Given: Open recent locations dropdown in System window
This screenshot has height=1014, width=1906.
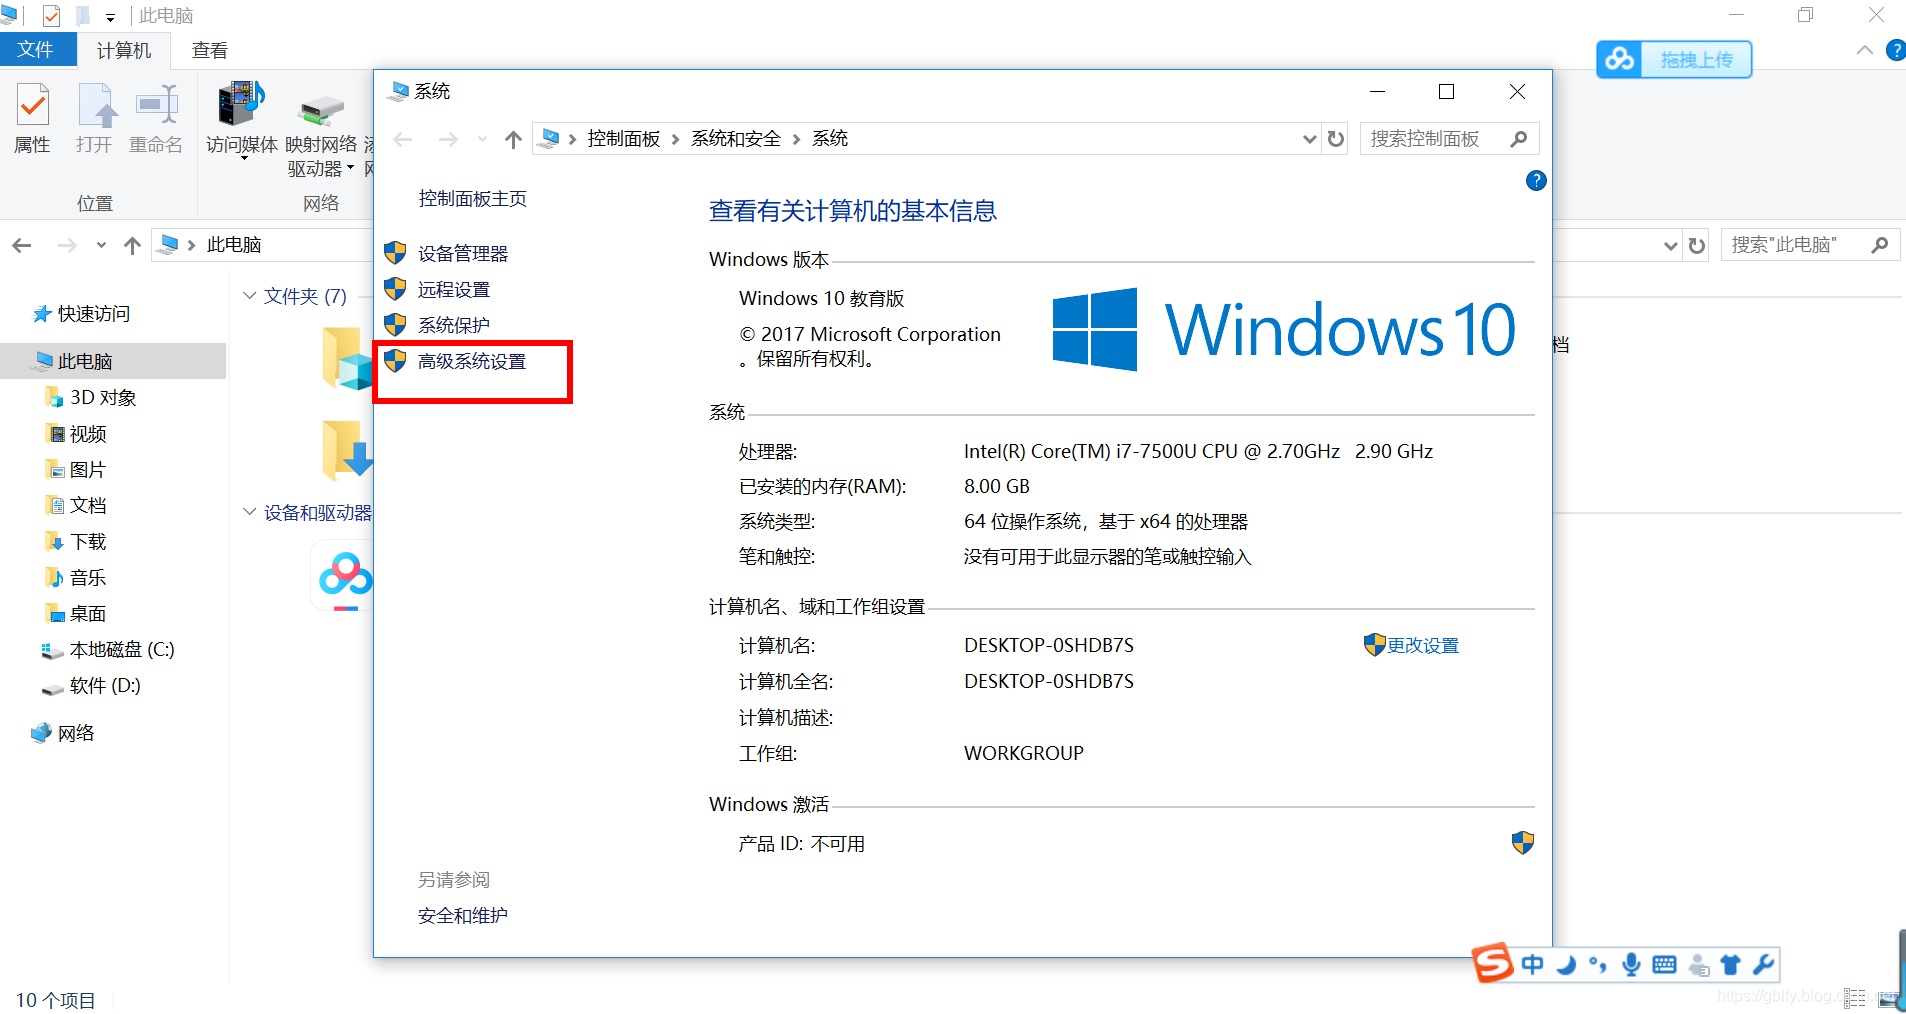Looking at the screenshot, I should (x=482, y=139).
